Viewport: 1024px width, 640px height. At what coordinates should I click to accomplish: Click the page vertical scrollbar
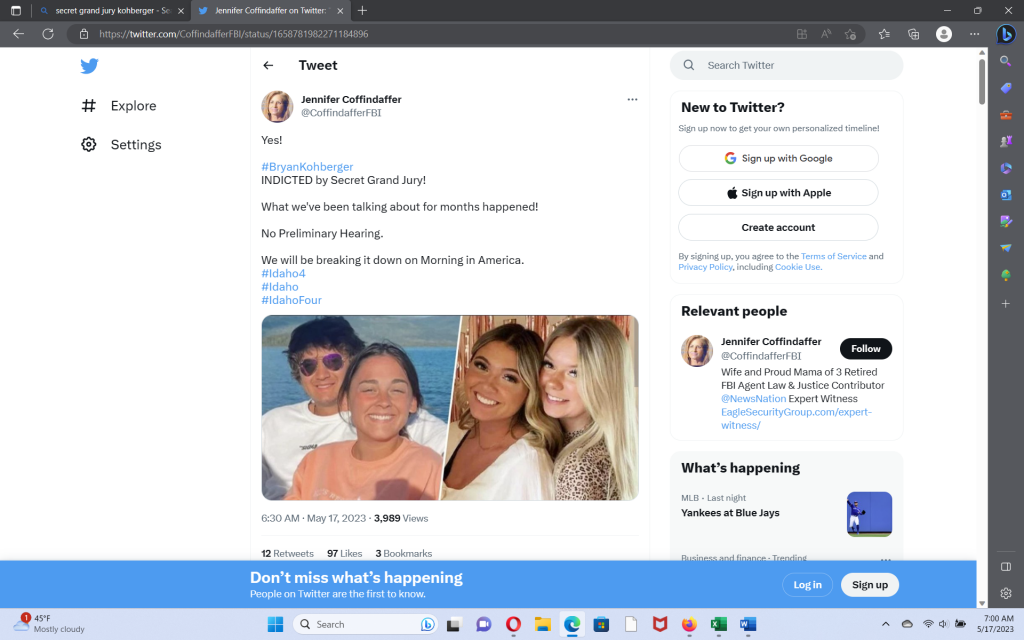pyautogui.click(x=981, y=300)
